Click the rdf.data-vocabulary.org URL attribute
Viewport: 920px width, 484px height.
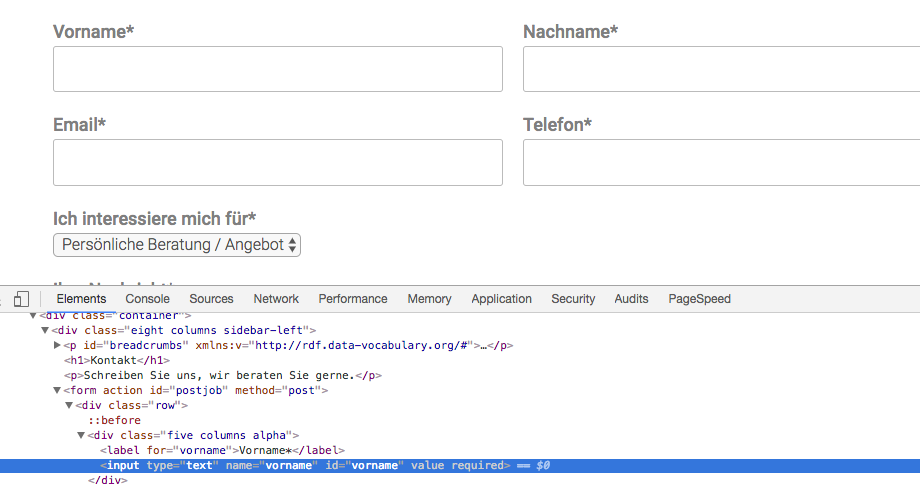coord(361,346)
